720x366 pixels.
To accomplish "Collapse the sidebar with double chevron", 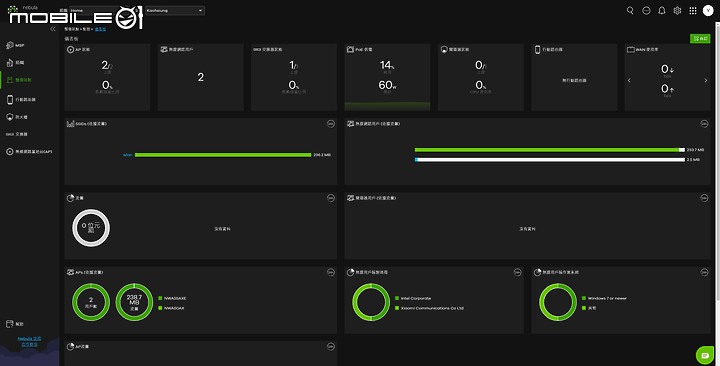I will [53, 29].
